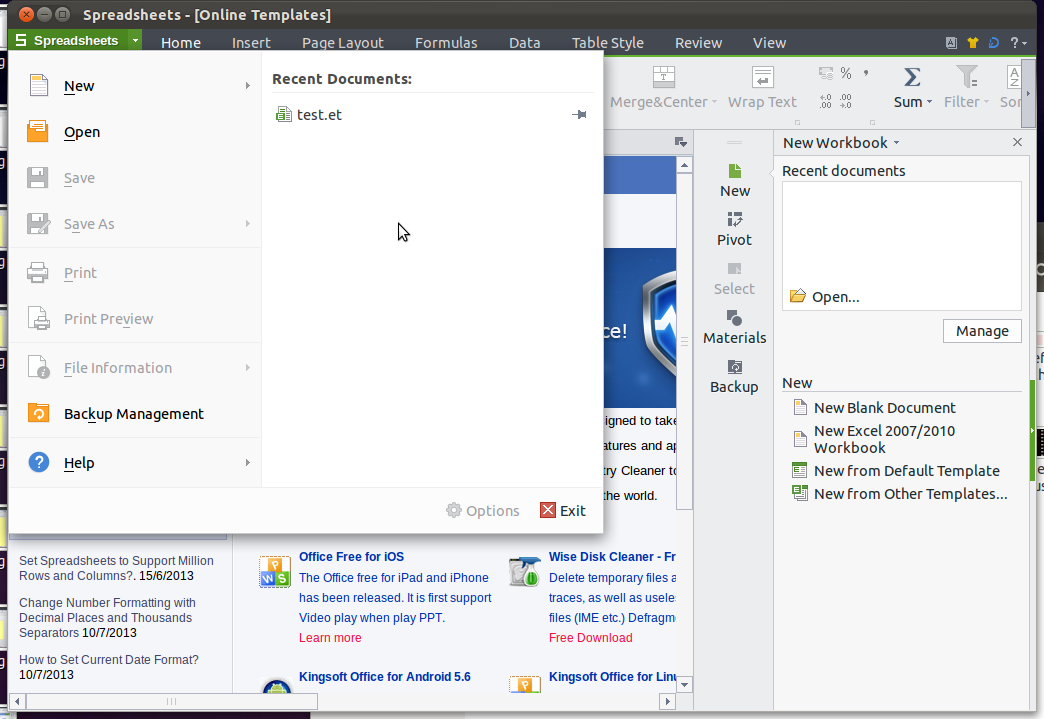Click the decrease decimal places icon
The width and height of the screenshot is (1044, 719).
[x=846, y=101]
